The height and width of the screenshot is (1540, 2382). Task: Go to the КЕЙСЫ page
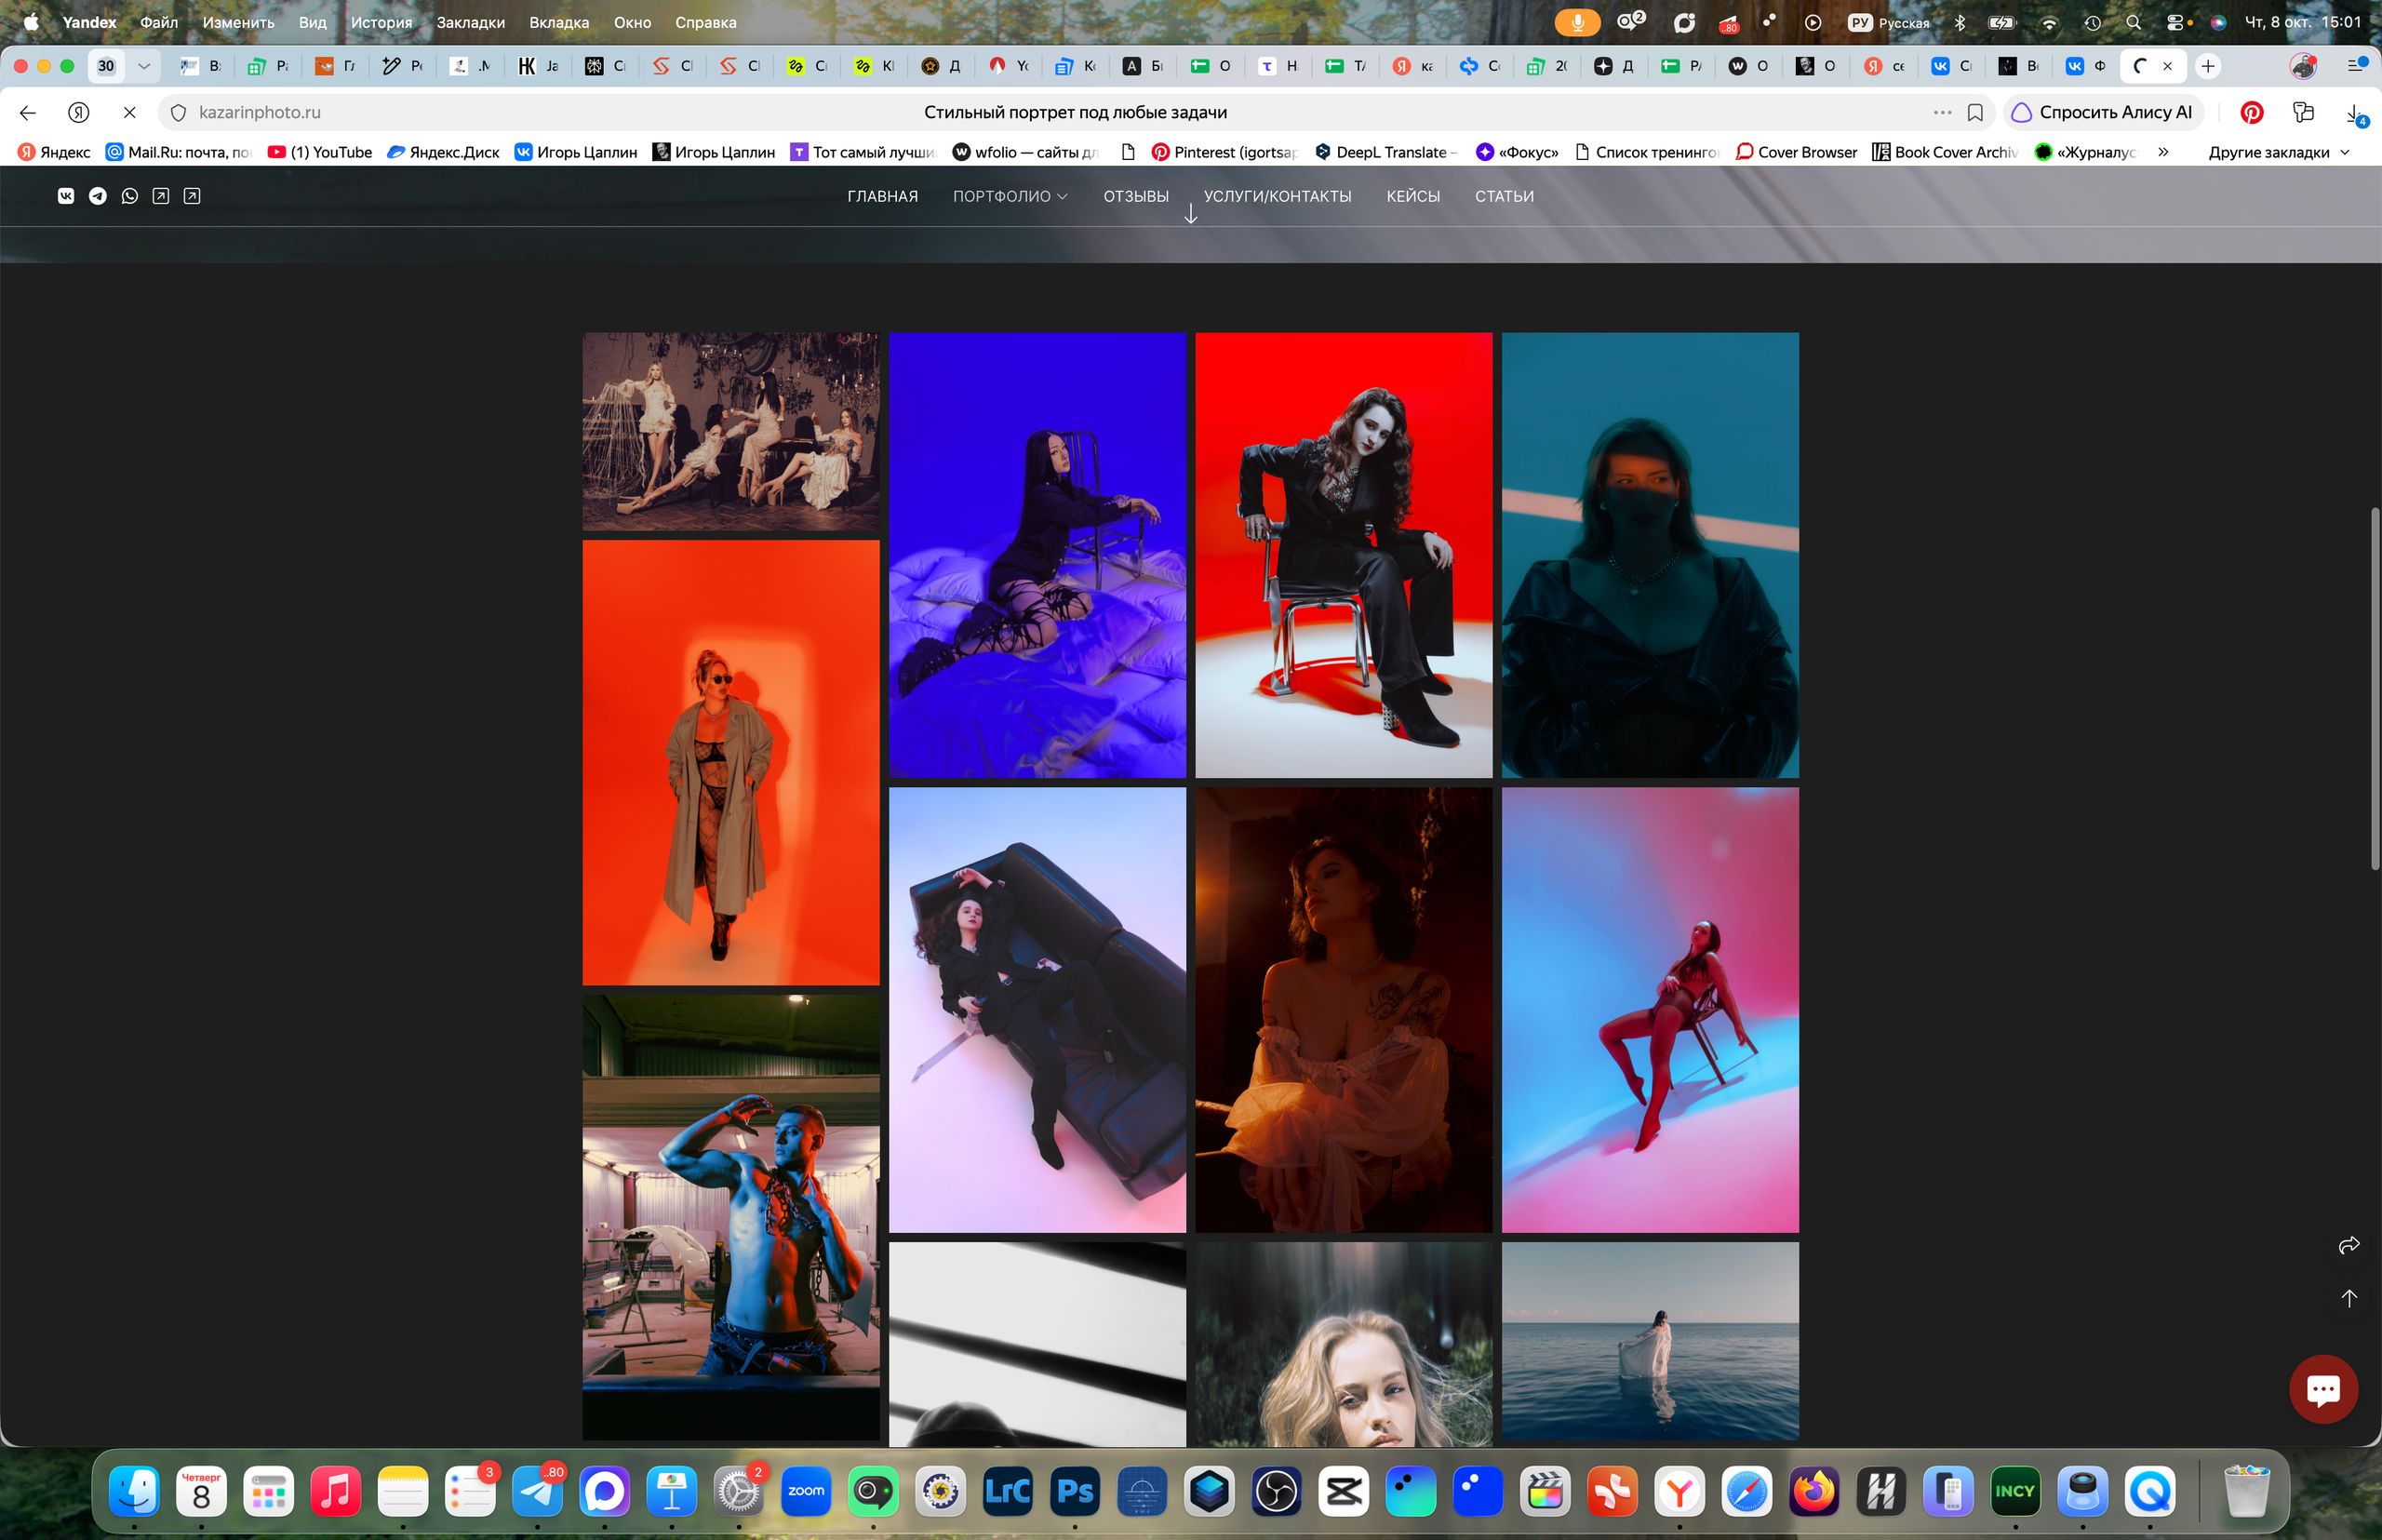tap(1413, 196)
